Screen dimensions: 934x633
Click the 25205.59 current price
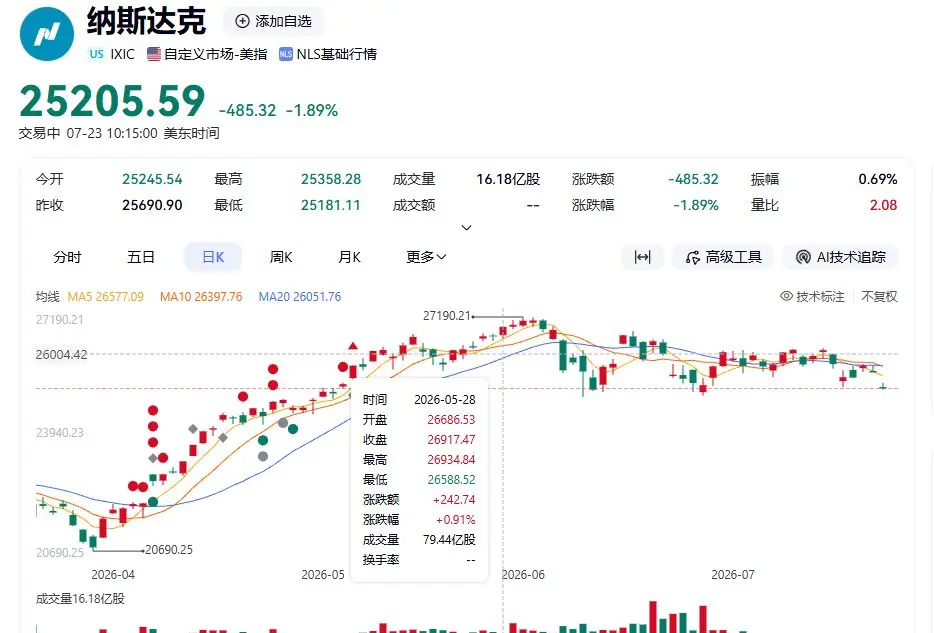(113, 101)
